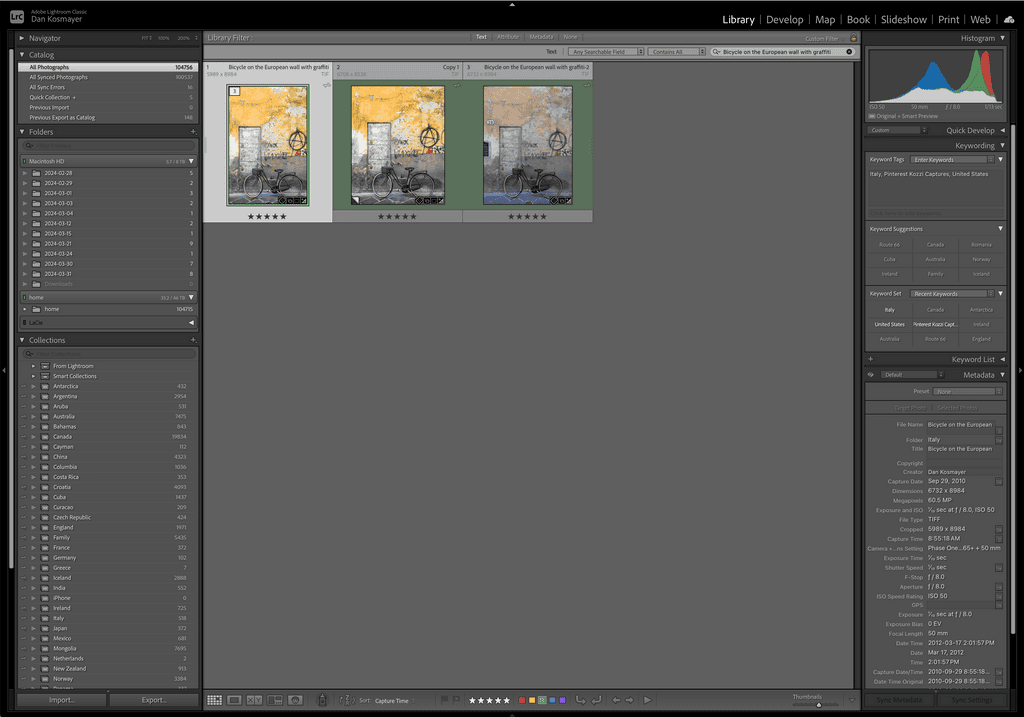Add Cuba keyword suggestion
Viewport: 1024px width, 717px height.
889,259
